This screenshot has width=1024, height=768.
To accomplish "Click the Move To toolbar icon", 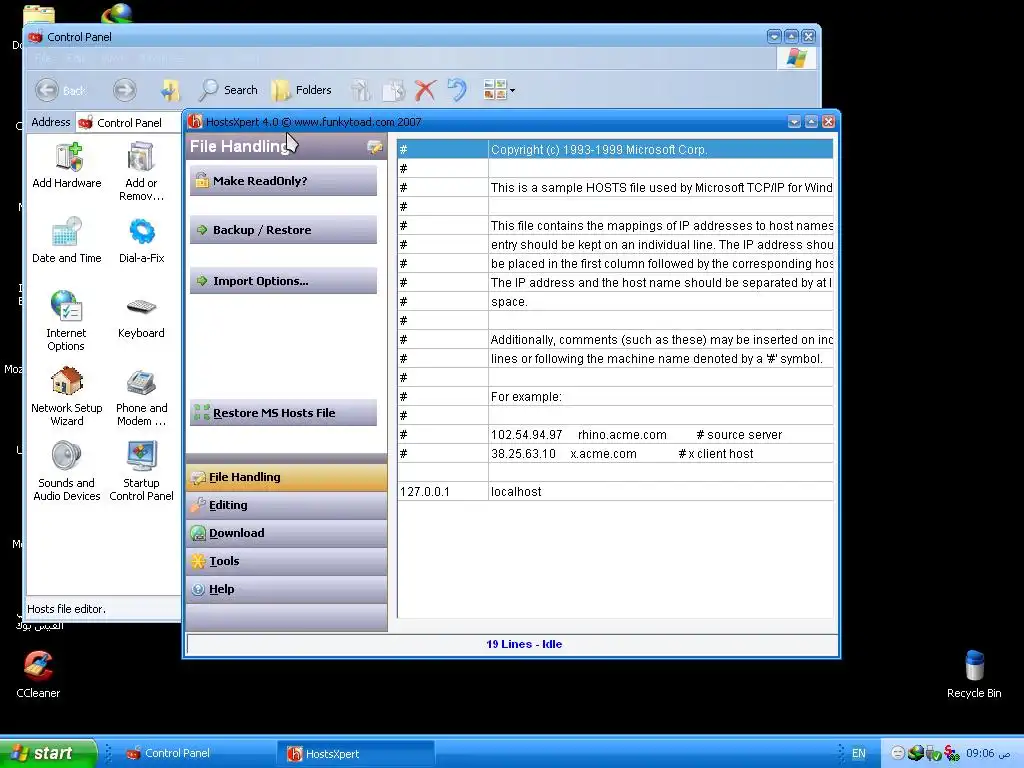I will pos(361,90).
